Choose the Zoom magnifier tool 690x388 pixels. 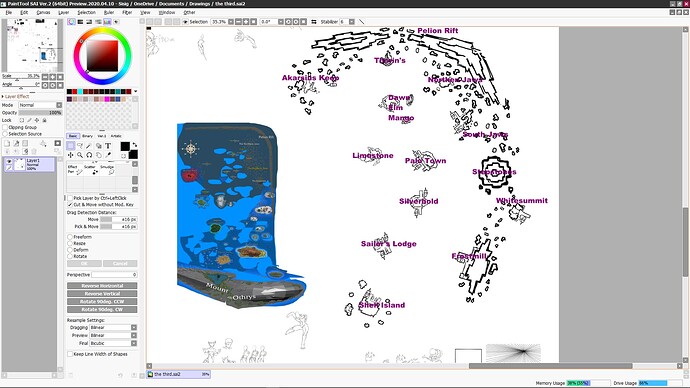click(x=80, y=155)
